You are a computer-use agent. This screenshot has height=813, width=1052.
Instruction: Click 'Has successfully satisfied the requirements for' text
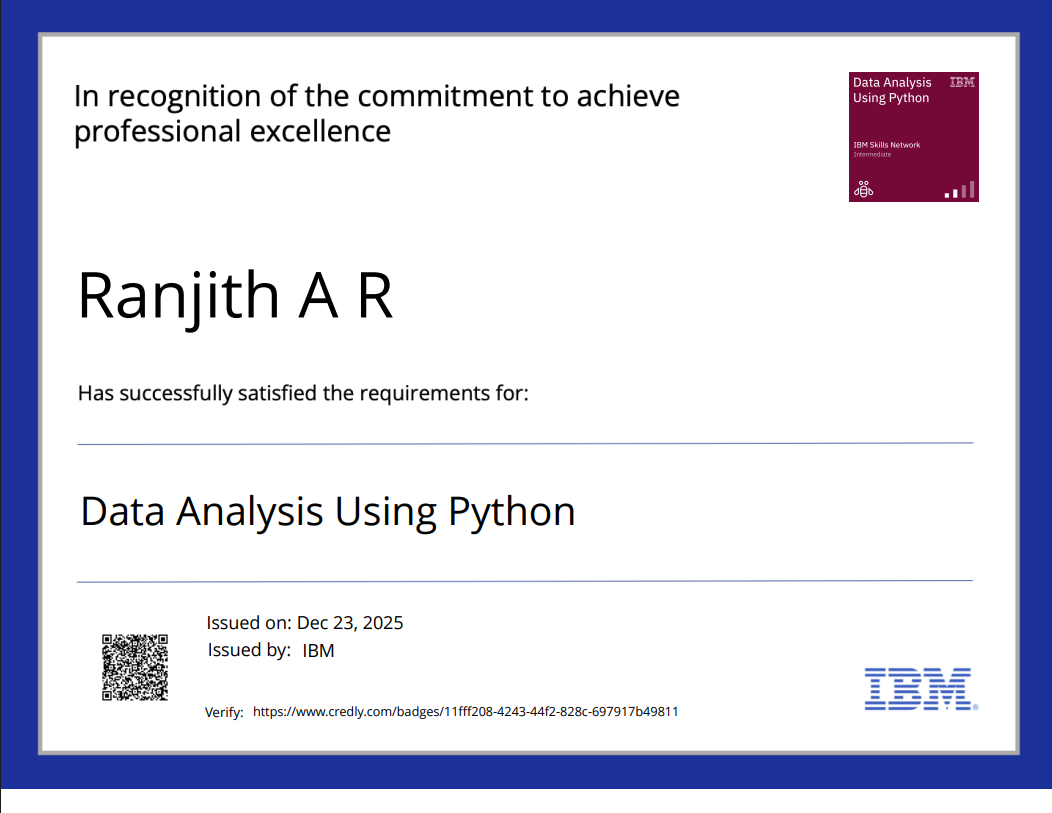[x=303, y=393]
